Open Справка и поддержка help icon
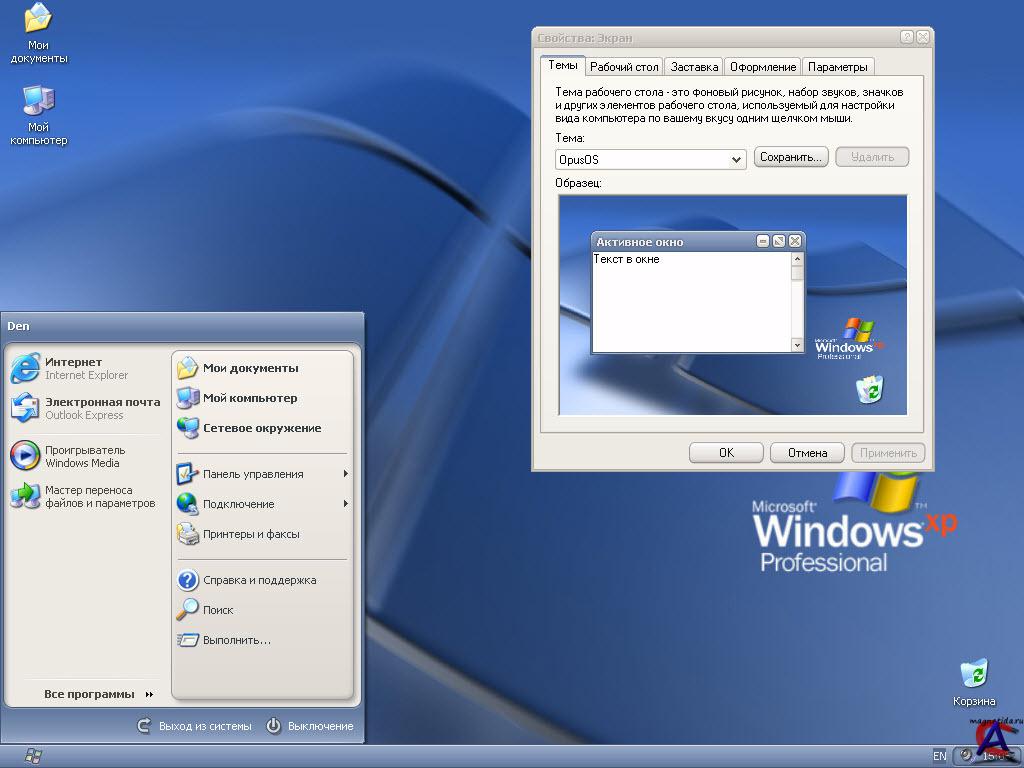This screenshot has width=1024, height=768. [x=188, y=580]
